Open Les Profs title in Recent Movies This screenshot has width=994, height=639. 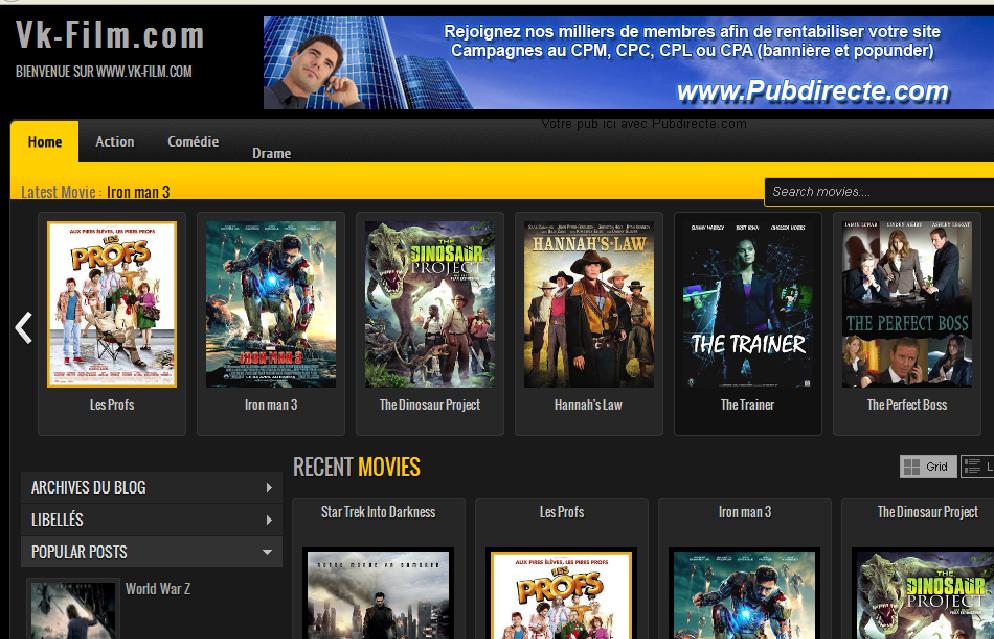point(562,512)
